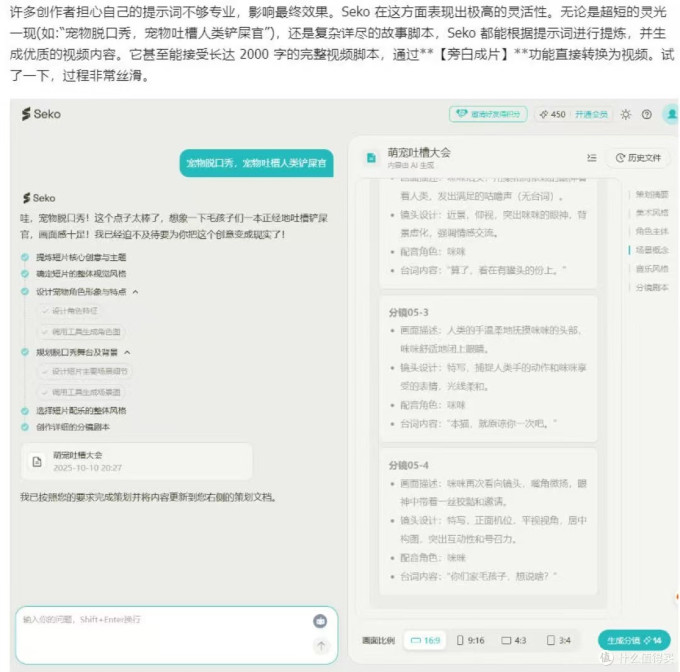The width and height of the screenshot is (680, 672).
Task: Select the 9:16 aspect ratio
Action: (x=471, y=640)
